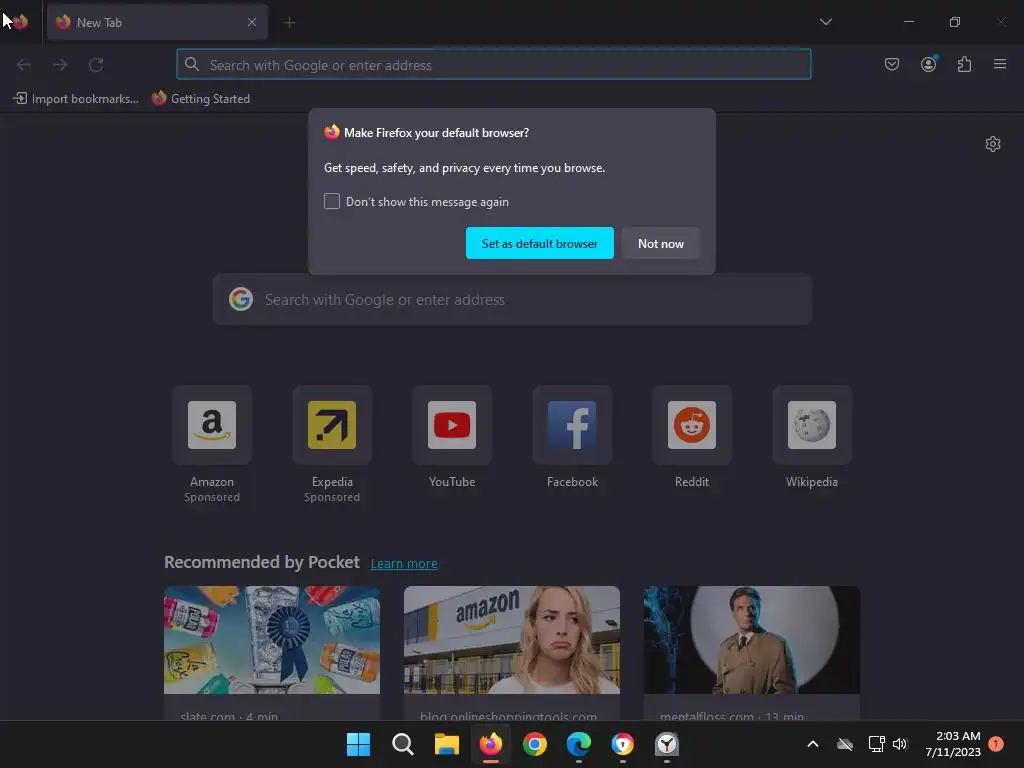
Task: Open the Extensions puzzle icon
Action: [964, 64]
